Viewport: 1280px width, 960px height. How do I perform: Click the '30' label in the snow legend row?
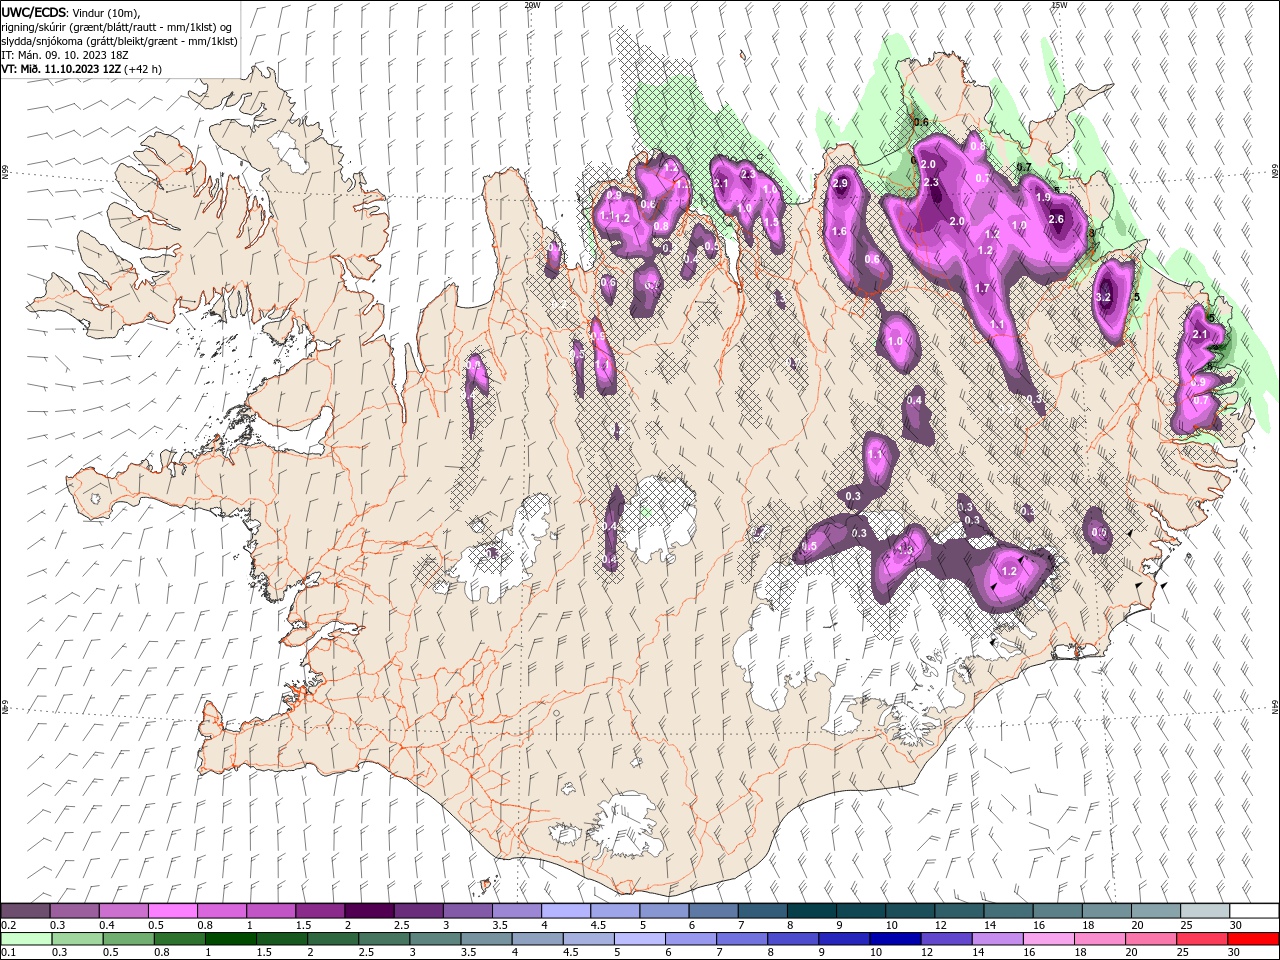[1236, 925]
